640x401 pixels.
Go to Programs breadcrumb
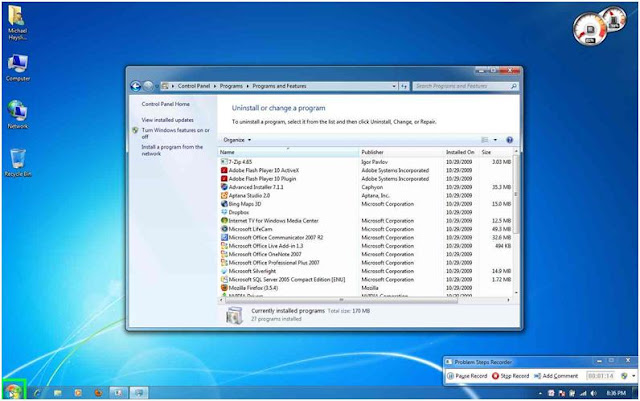[x=231, y=86]
